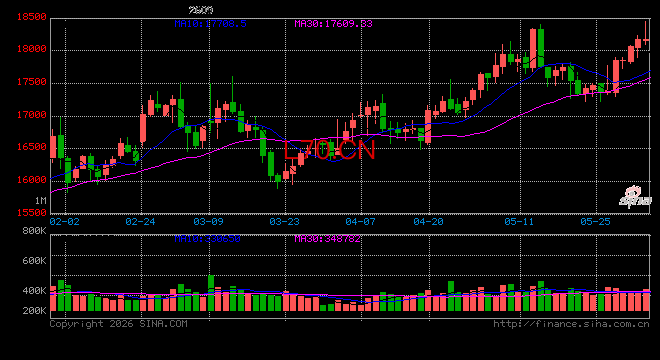
Task: Click the MA30:17609.33 price indicator label
Action: [333, 24]
